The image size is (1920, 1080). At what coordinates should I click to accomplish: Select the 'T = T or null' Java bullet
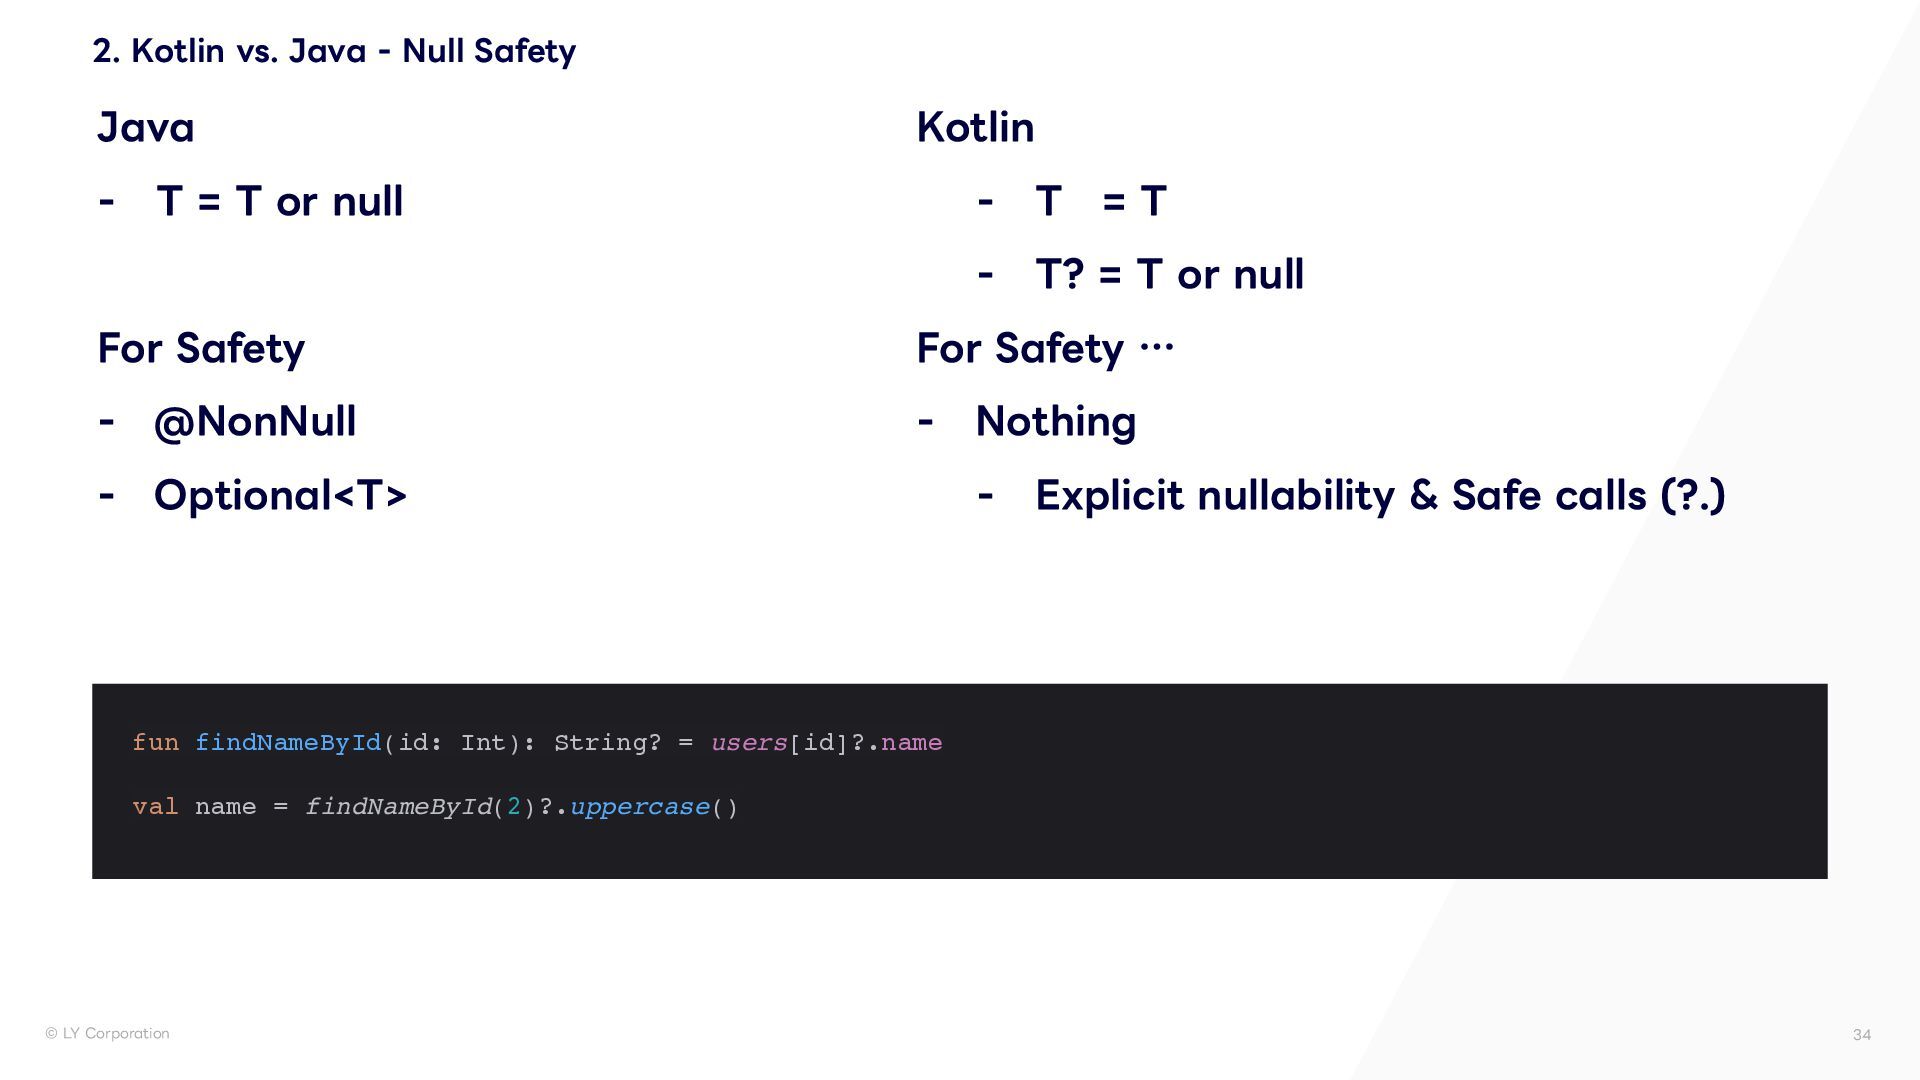(x=279, y=202)
